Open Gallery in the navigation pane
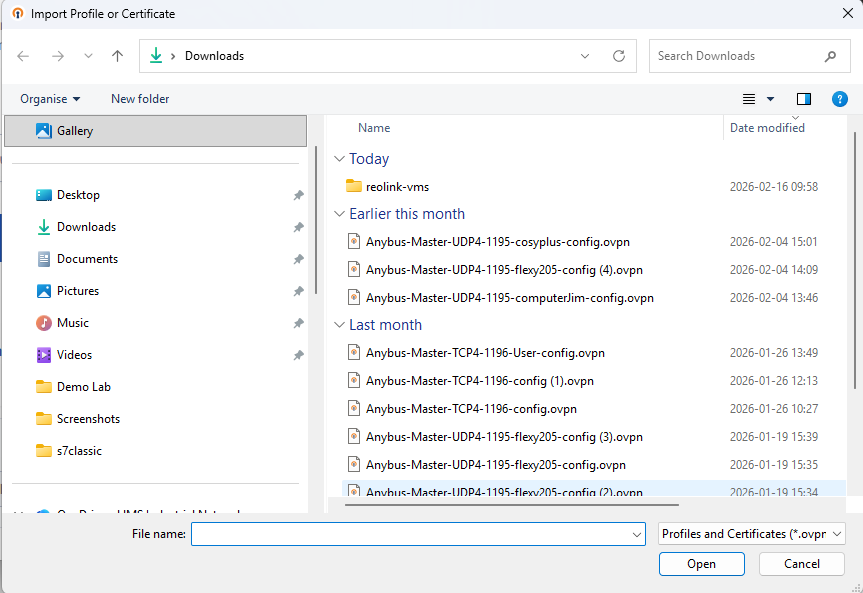 click(74, 131)
